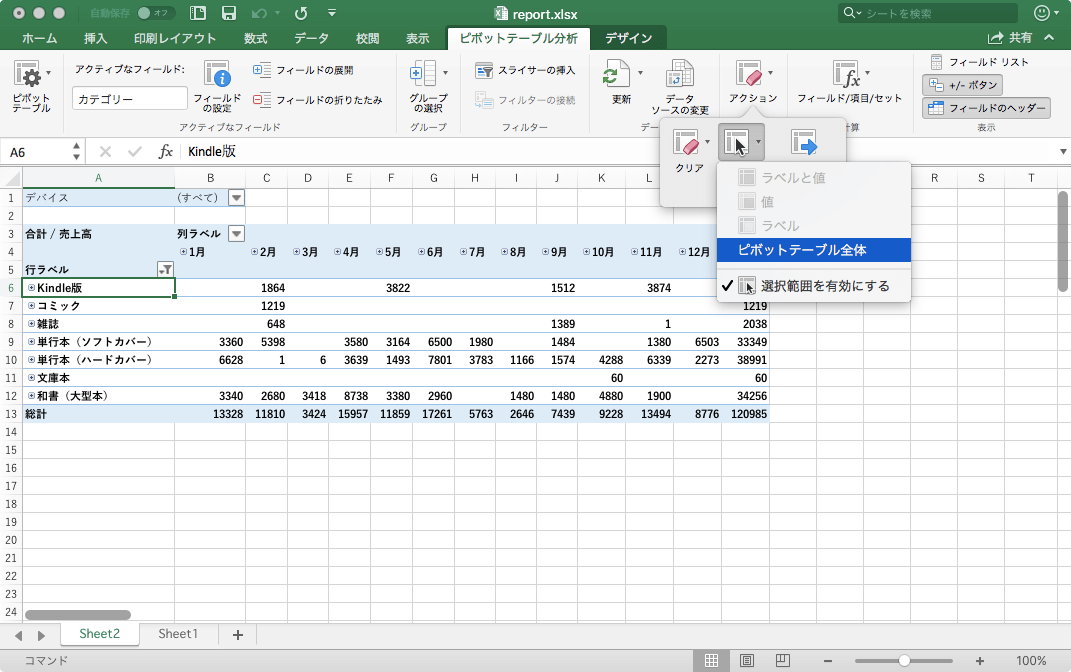
Task: Open Group Selection (グループの選択)
Action: [428, 85]
